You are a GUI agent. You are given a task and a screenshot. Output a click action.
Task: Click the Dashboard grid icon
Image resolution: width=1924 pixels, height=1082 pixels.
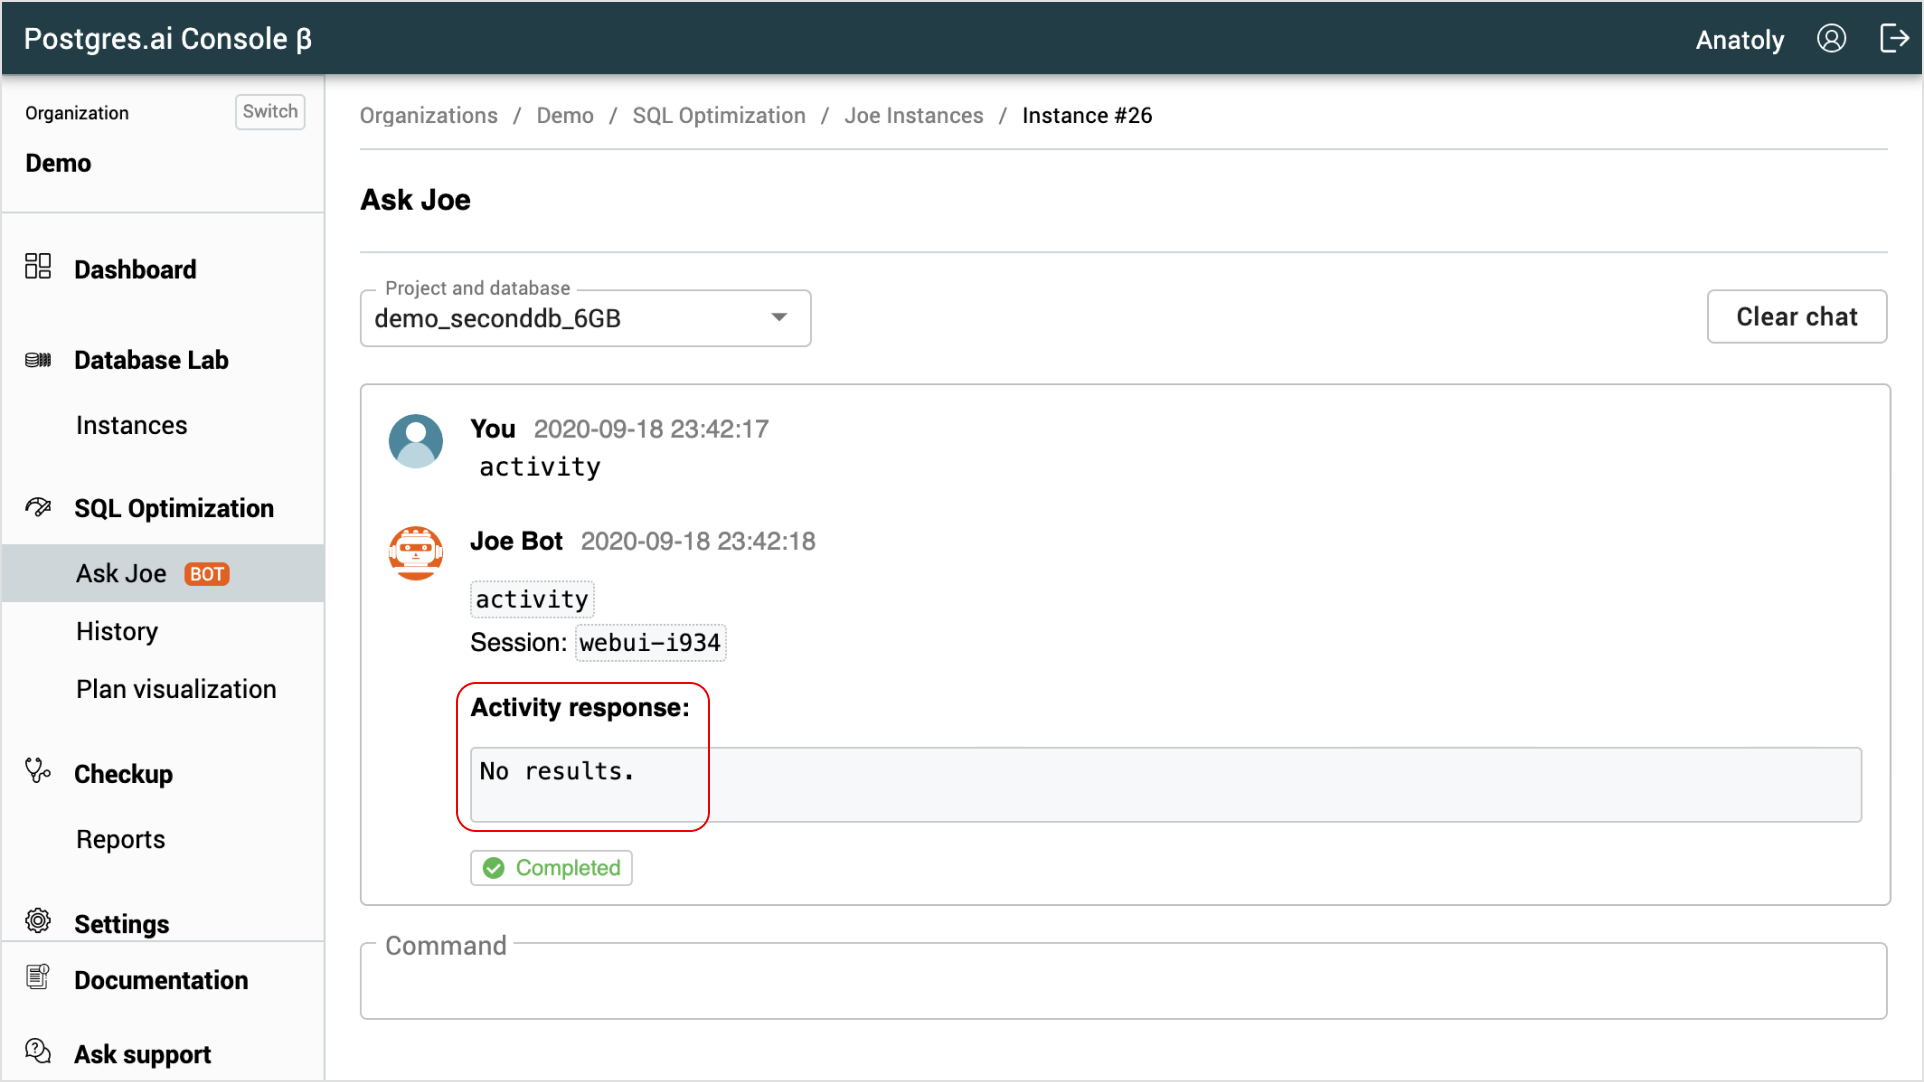tap(38, 266)
